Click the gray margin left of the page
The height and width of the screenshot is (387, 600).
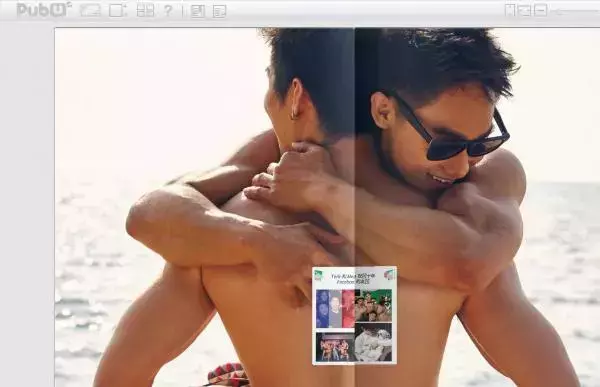click(27, 203)
